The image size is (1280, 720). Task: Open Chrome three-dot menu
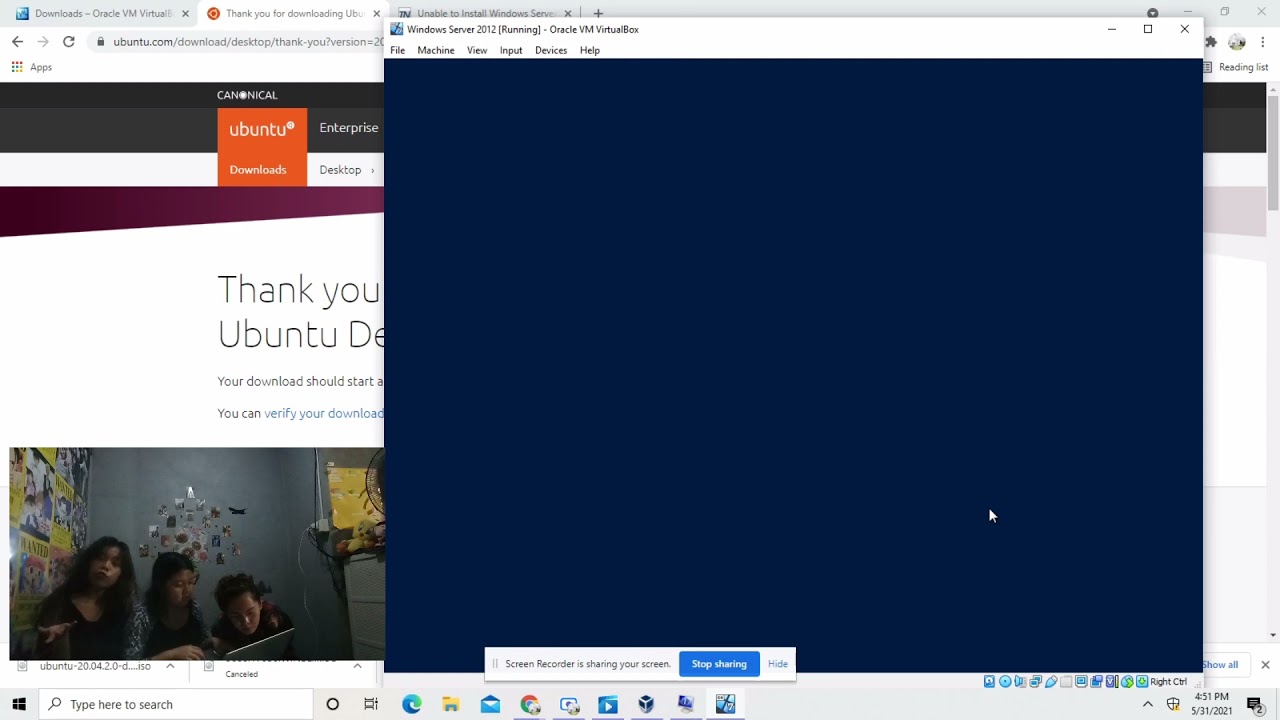1263,42
